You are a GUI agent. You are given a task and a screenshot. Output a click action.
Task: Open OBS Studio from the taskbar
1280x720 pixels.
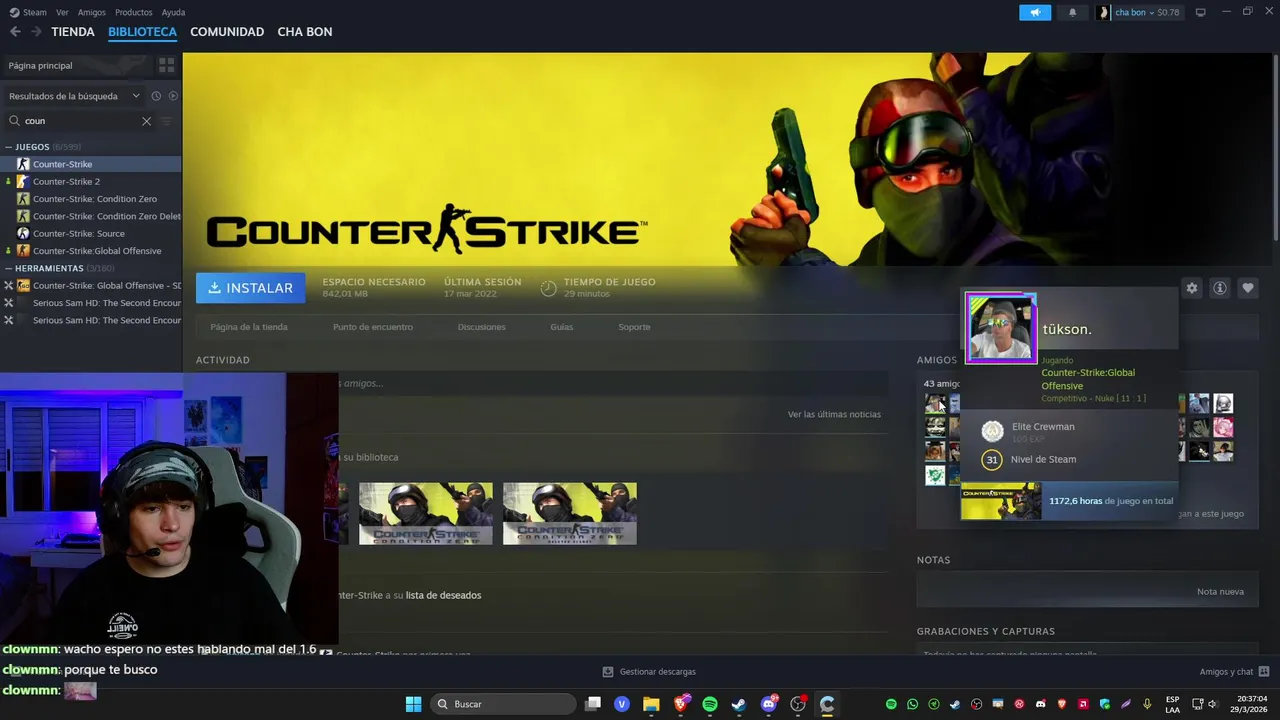pos(798,704)
